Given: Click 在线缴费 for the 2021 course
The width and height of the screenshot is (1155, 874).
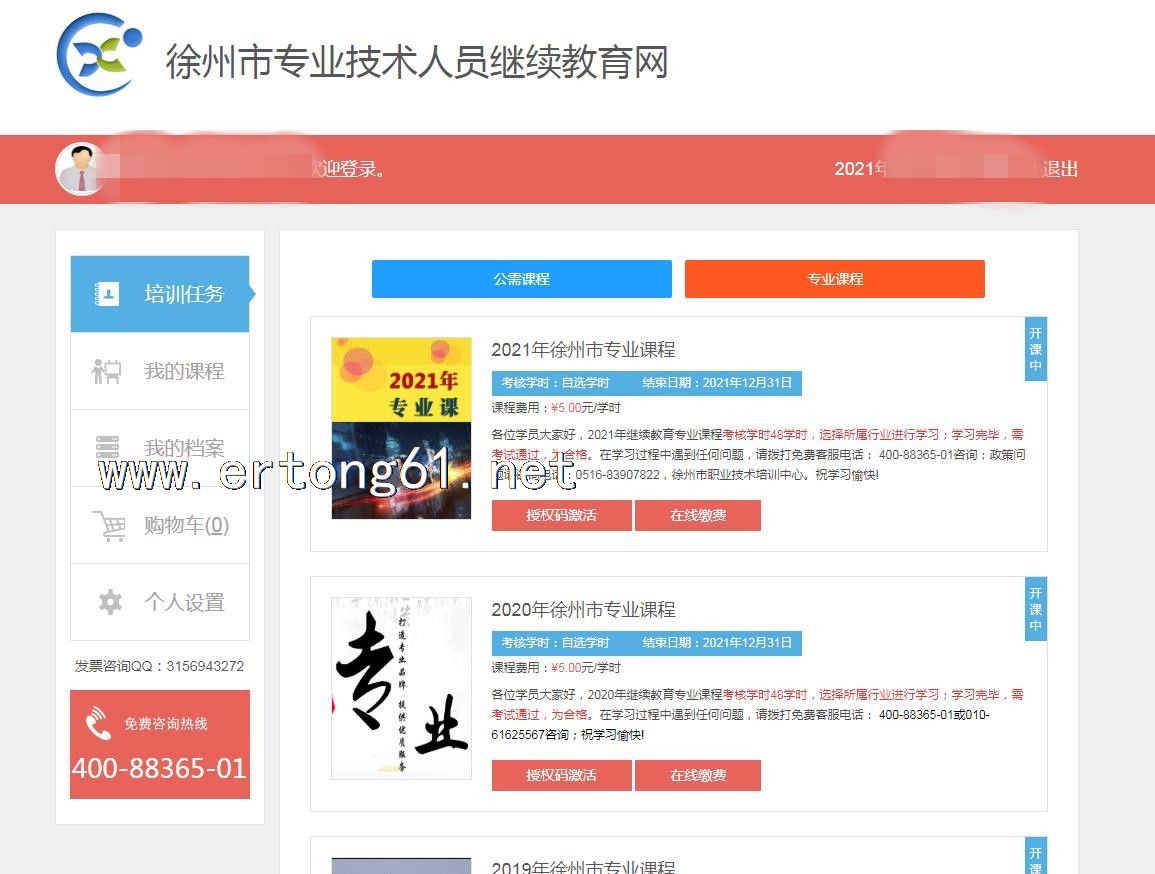Looking at the screenshot, I should point(698,515).
